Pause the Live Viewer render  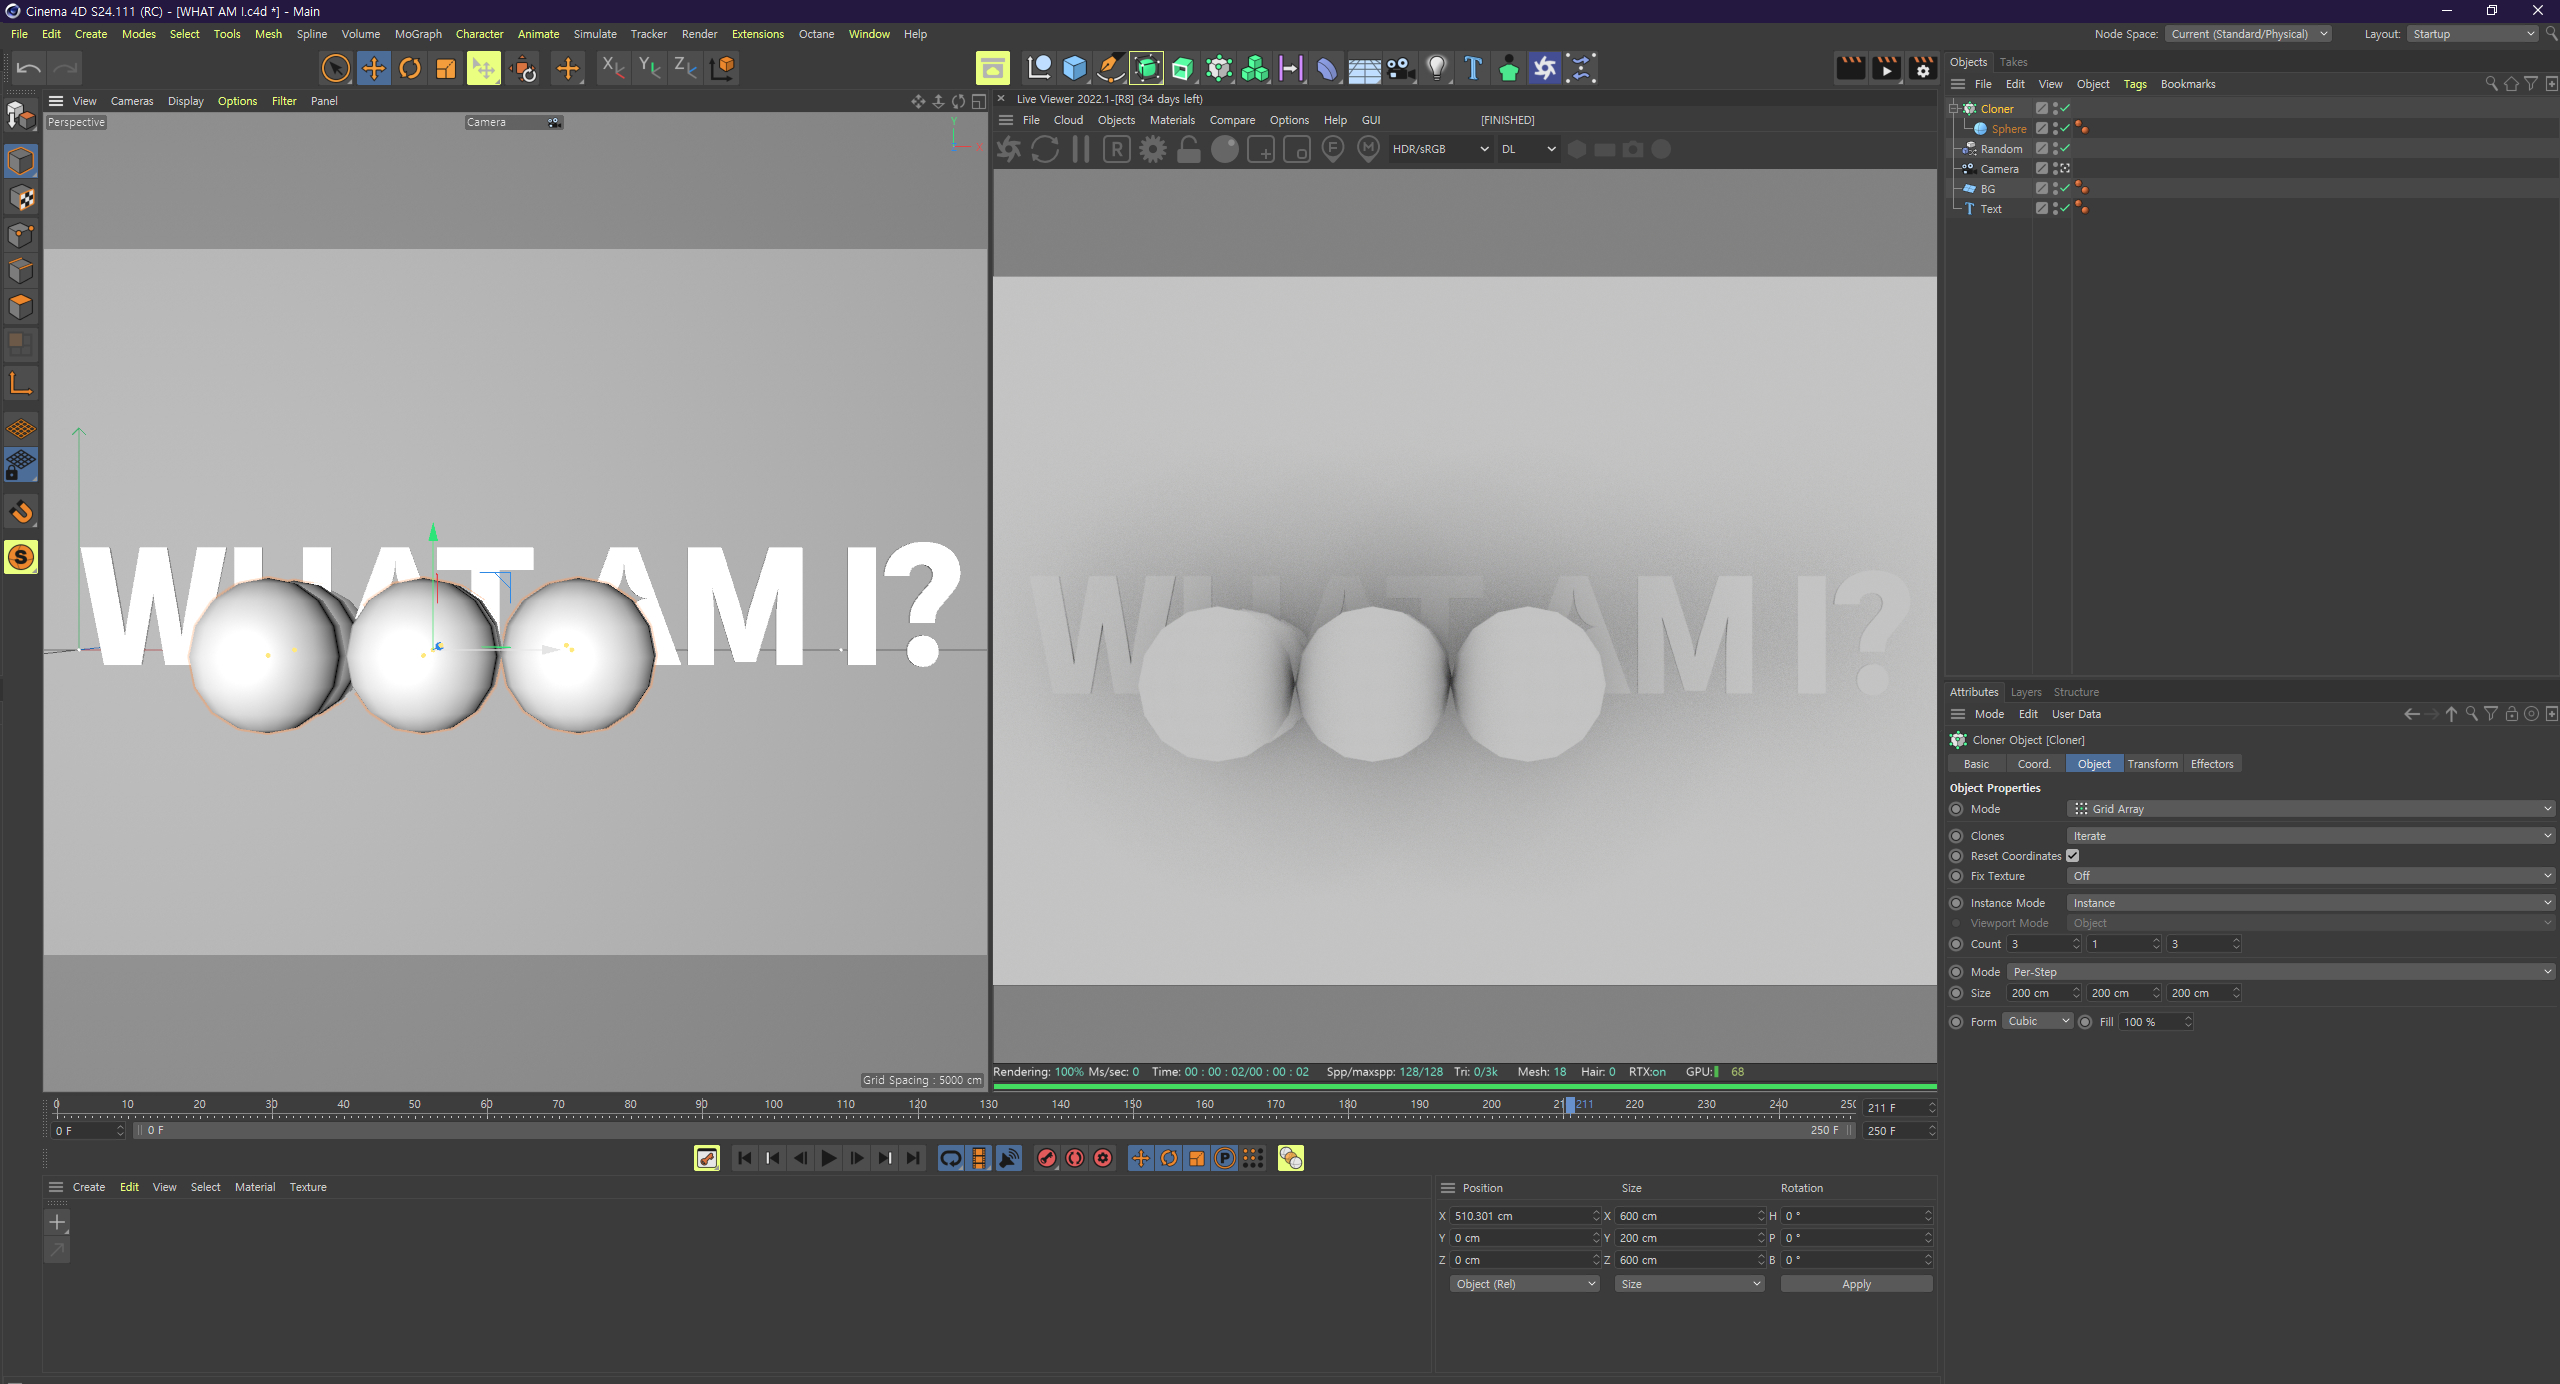click(1081, 150)
